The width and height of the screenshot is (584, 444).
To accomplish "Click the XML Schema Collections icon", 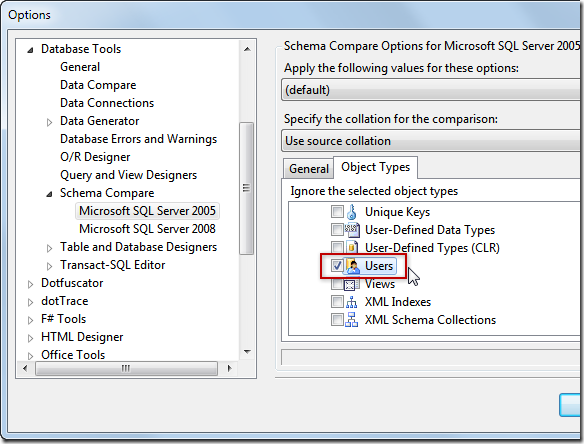I will pyautogui.click(x=351, y=320).
